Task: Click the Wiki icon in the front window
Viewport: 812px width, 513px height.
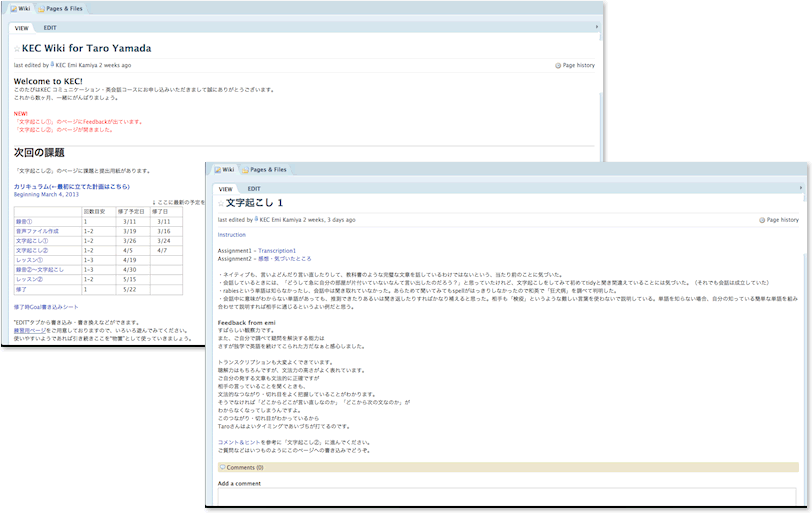Action: (215, 170)
